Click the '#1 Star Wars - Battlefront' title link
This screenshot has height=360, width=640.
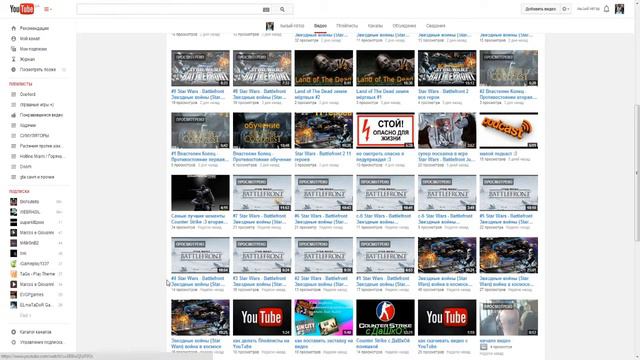(x=382, y=281)
